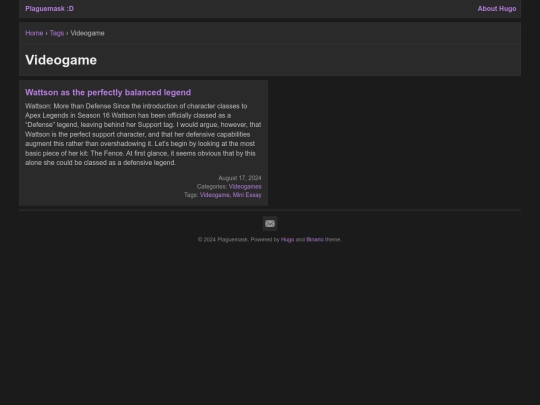
Task: Open the Mini Essay tag link
Action: [247, 195]
